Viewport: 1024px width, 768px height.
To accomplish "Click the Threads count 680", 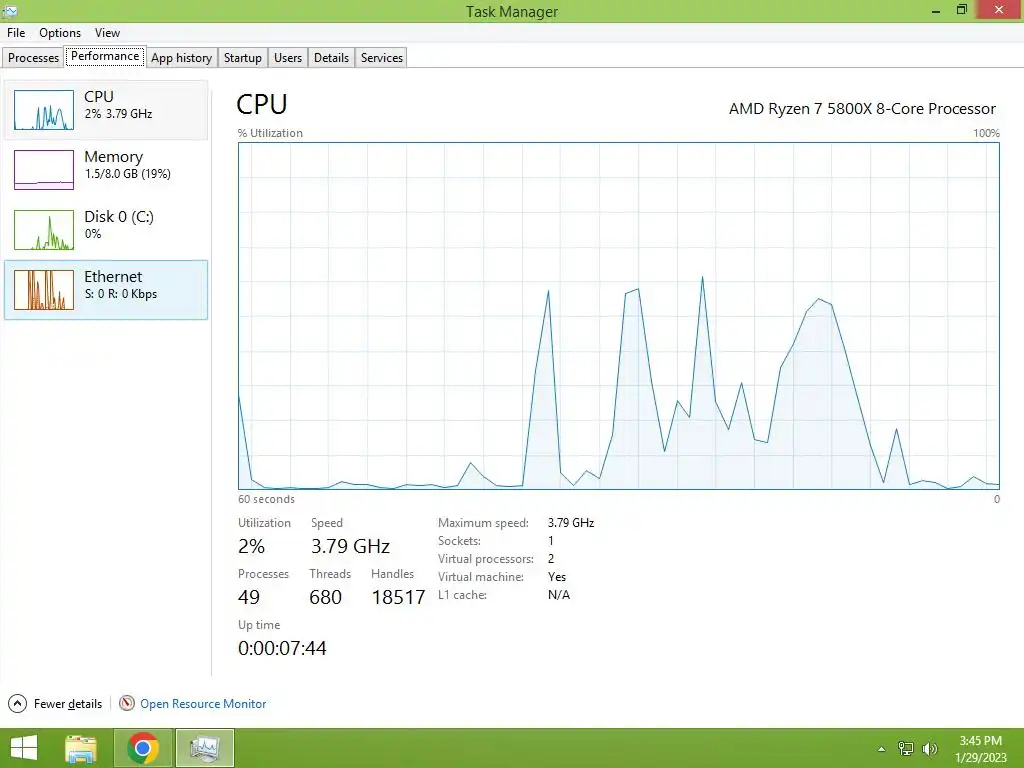I will point(325,597).
